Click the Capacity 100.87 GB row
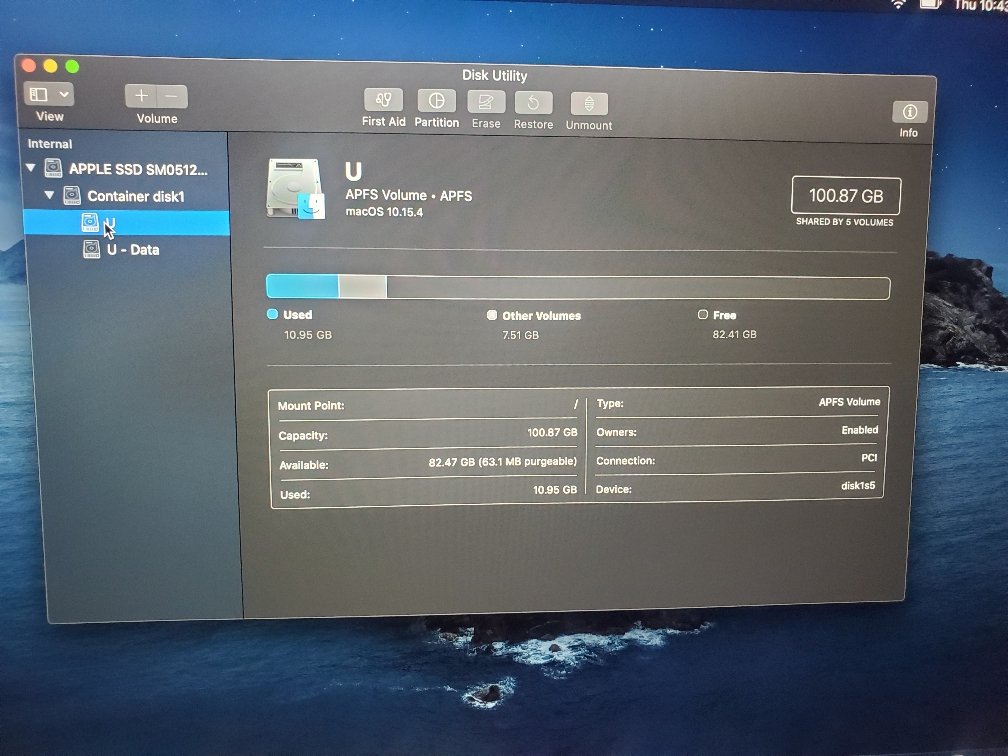 (428, 434)
